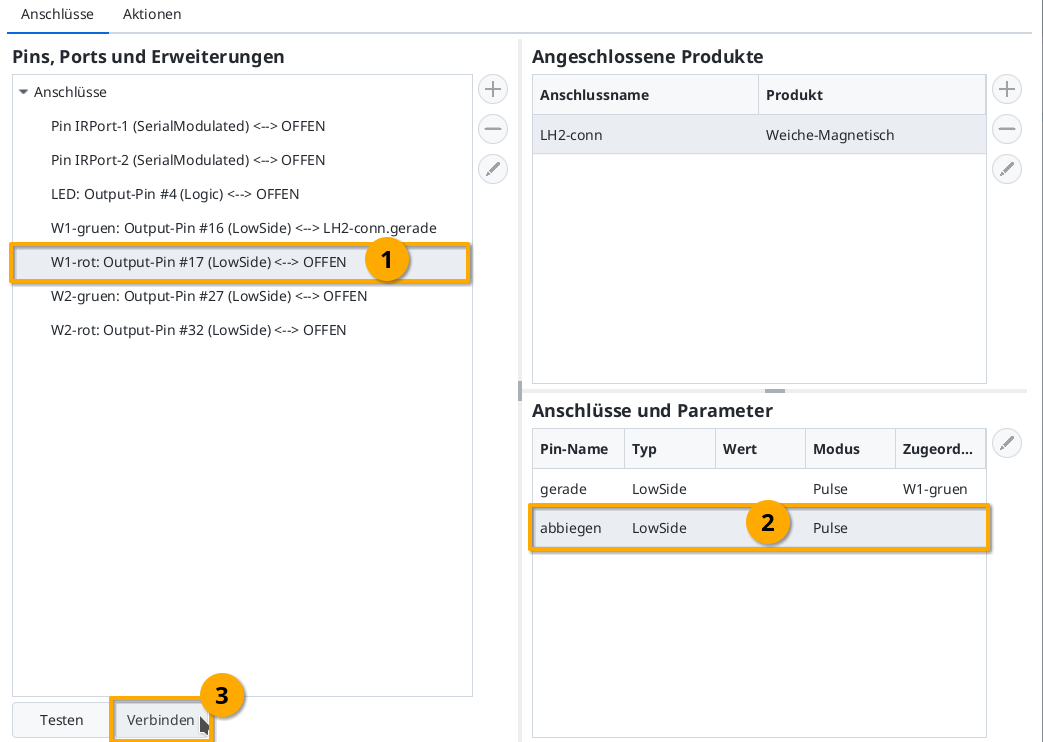The width and height of the screenshot is (1043, 742).
Task: Select the W1-rot Output-Pin entry
Action: (200, 262)
